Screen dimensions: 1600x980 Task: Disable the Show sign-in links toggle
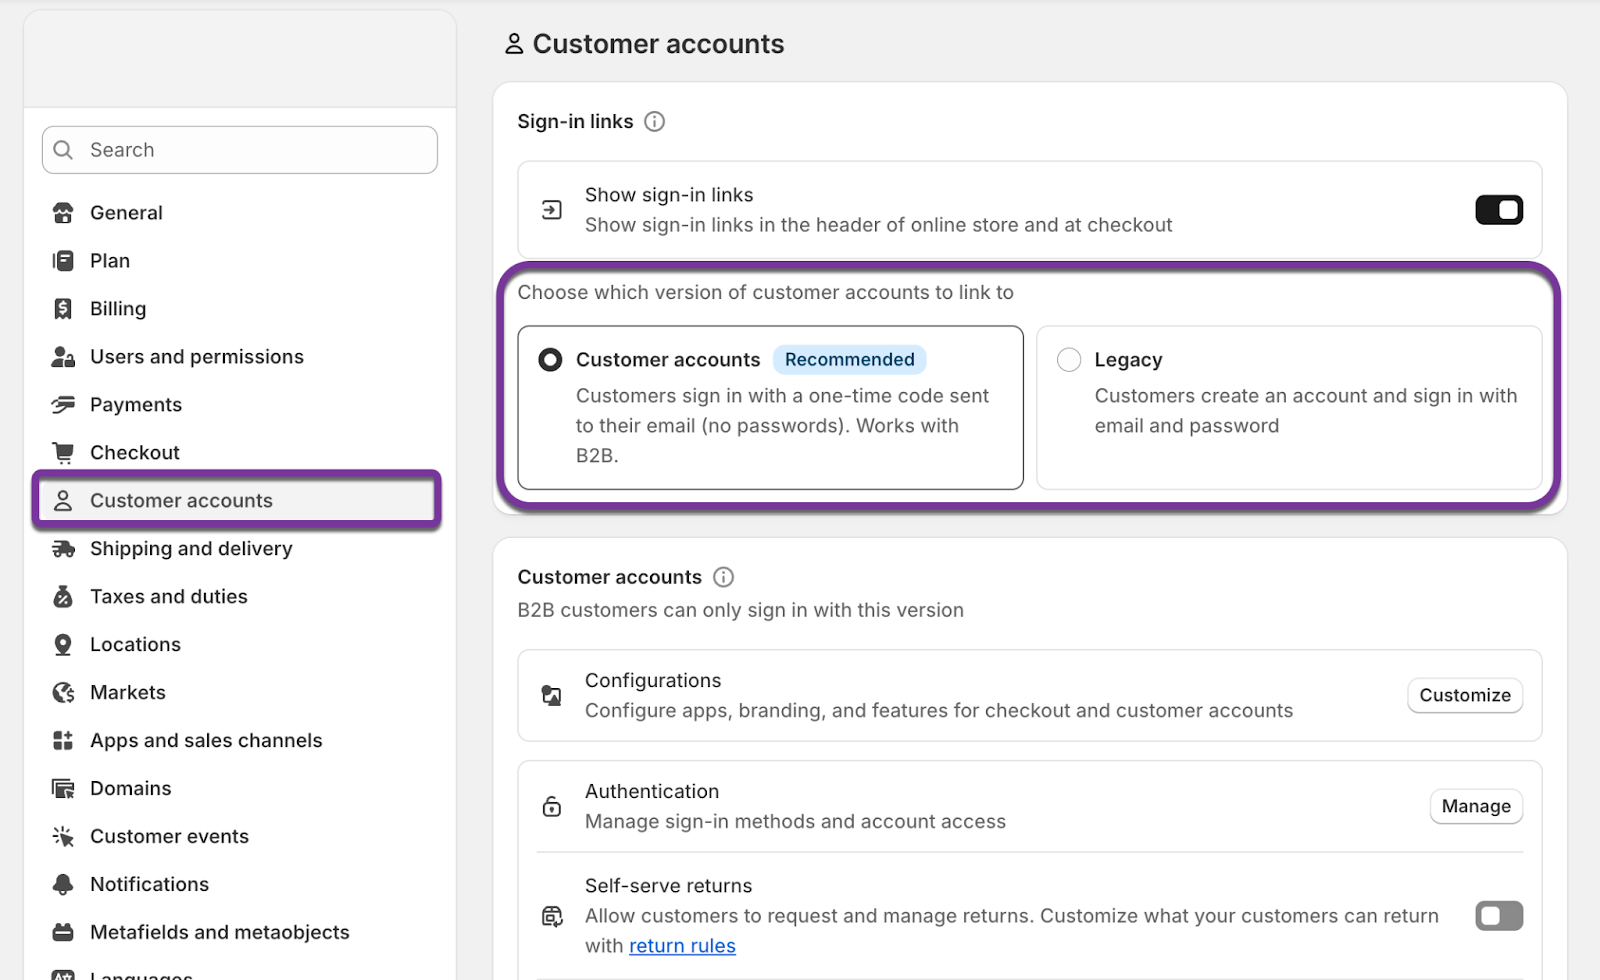click(1498, 209)
